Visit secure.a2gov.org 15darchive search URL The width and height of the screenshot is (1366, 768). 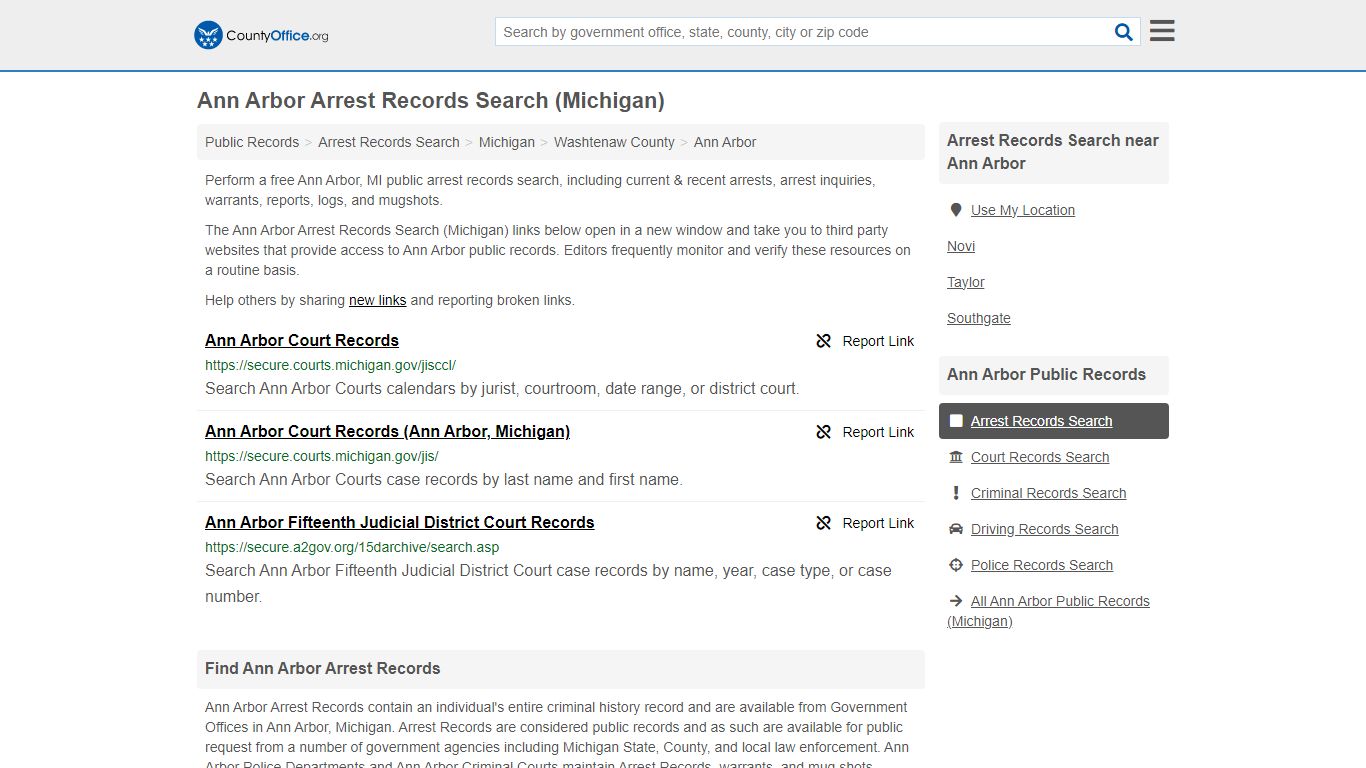click(352, 547)
